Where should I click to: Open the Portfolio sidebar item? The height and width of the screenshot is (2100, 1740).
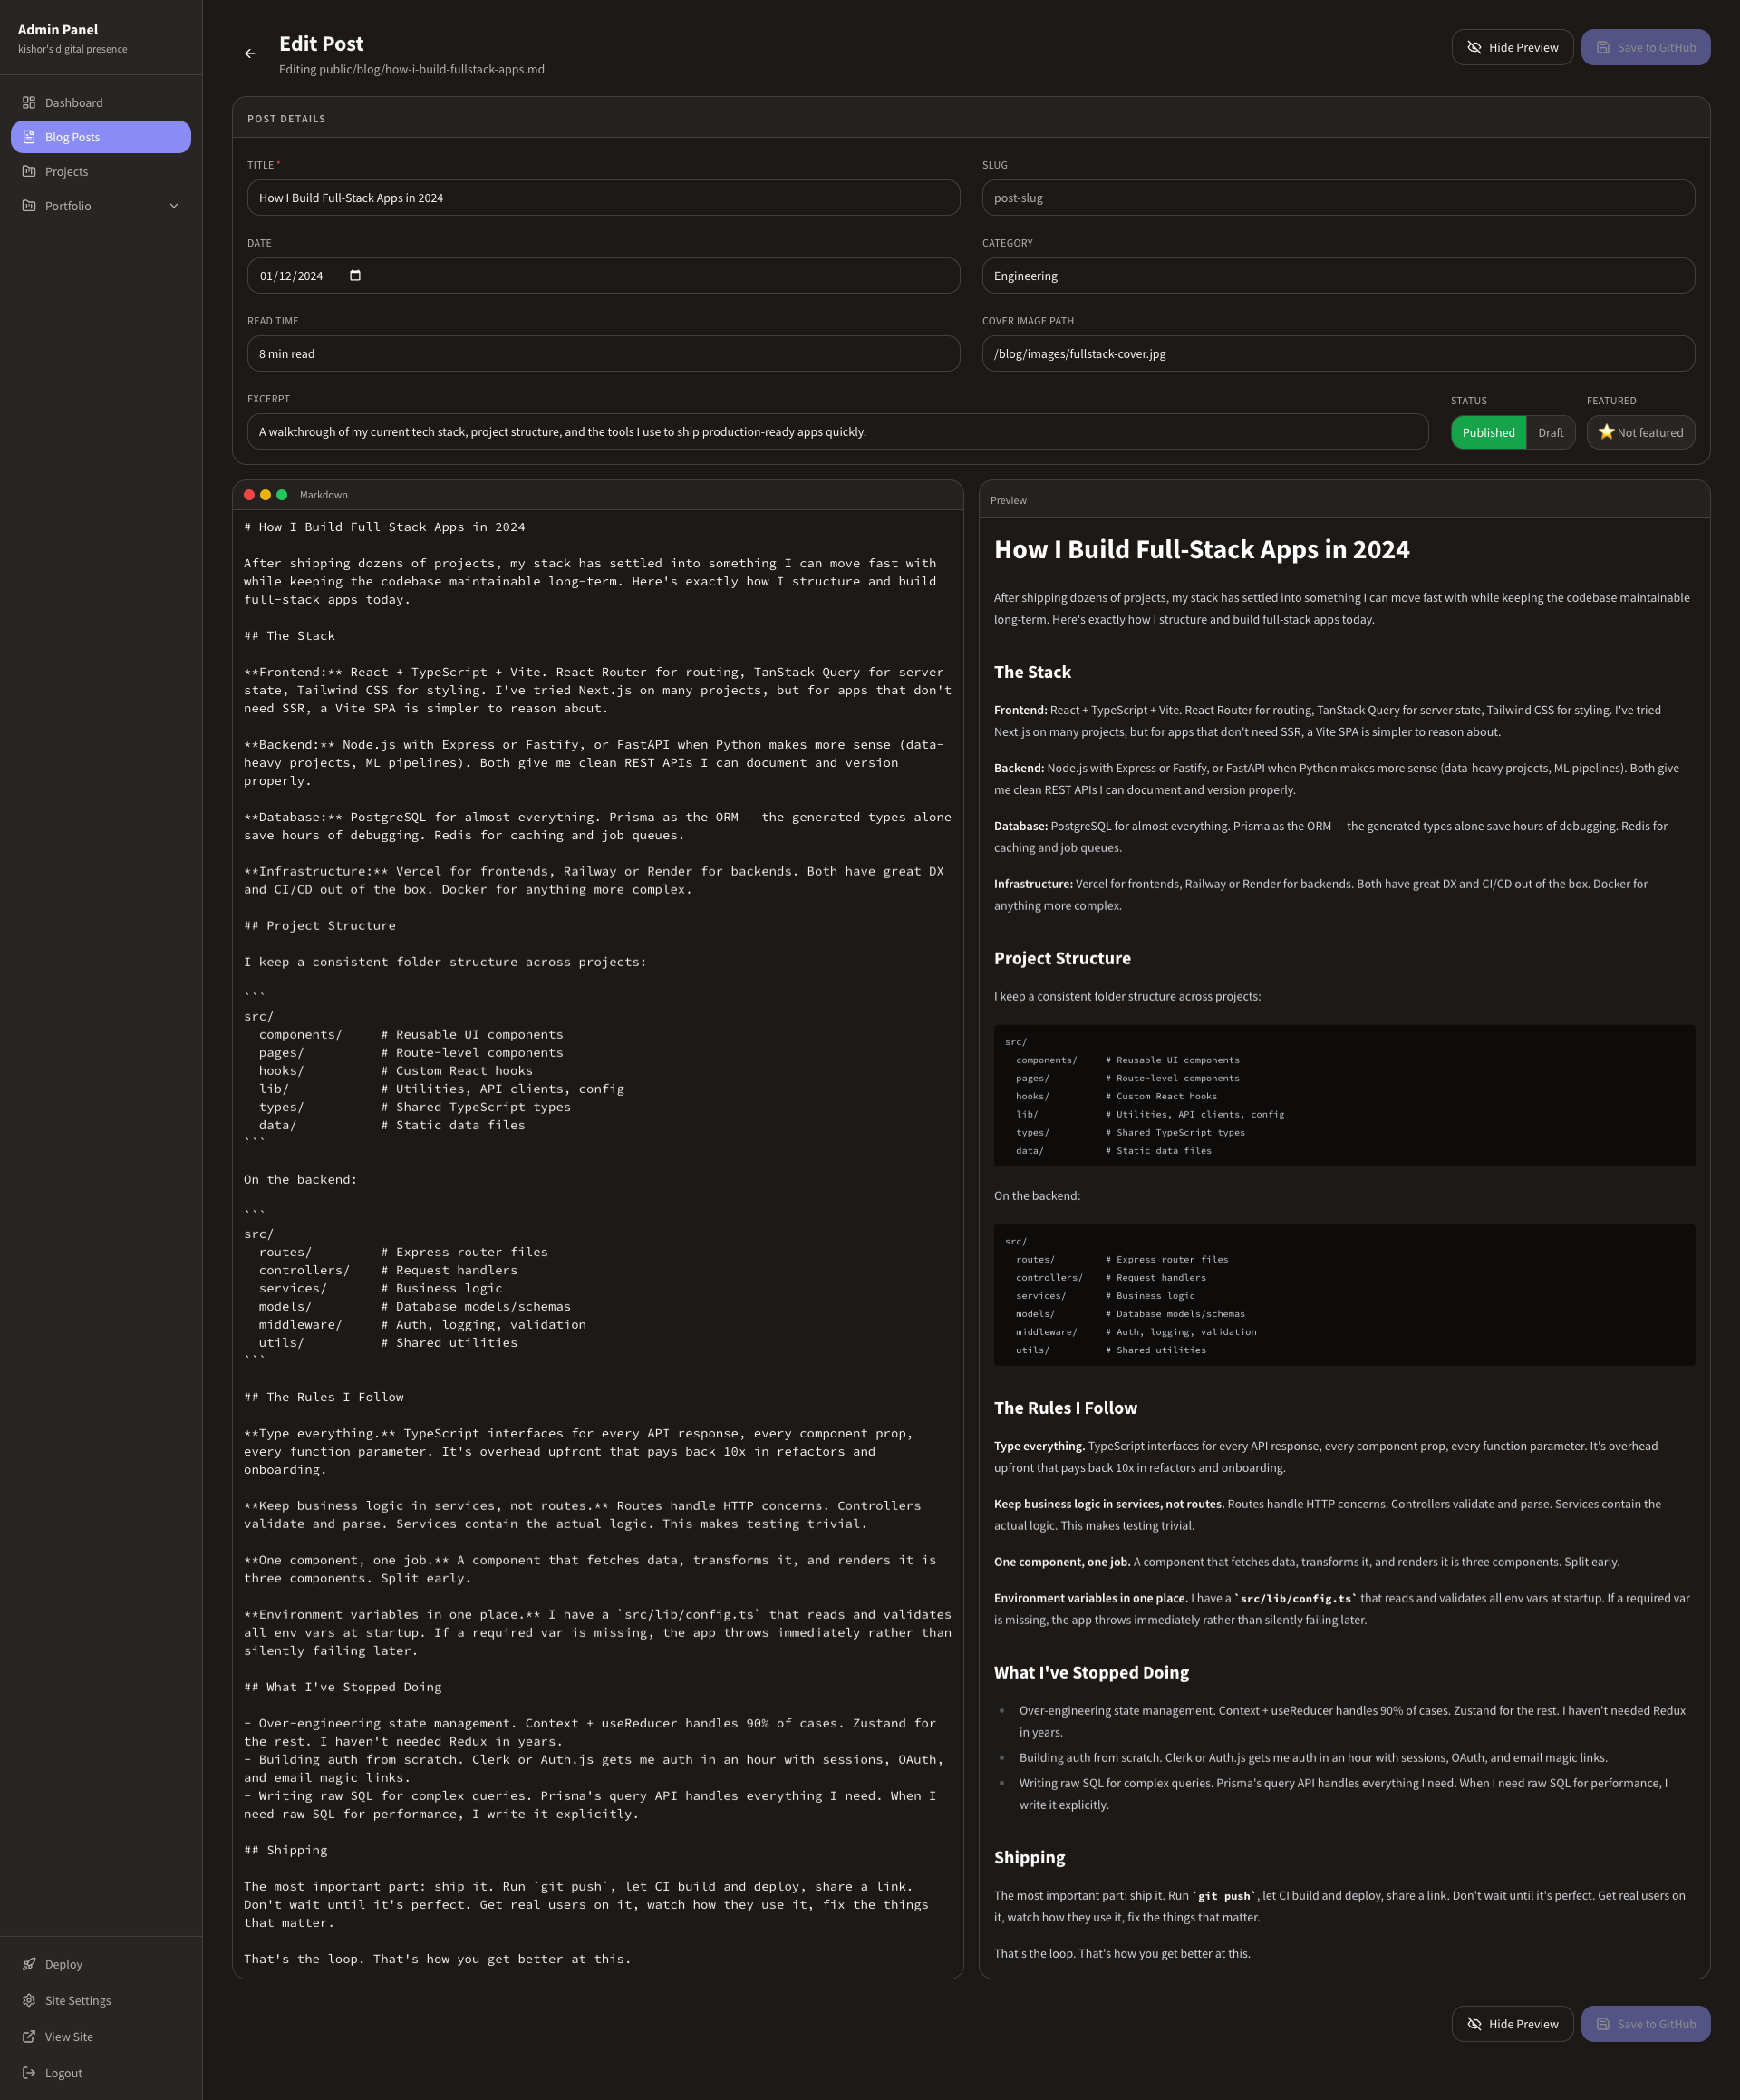point(68,206)
